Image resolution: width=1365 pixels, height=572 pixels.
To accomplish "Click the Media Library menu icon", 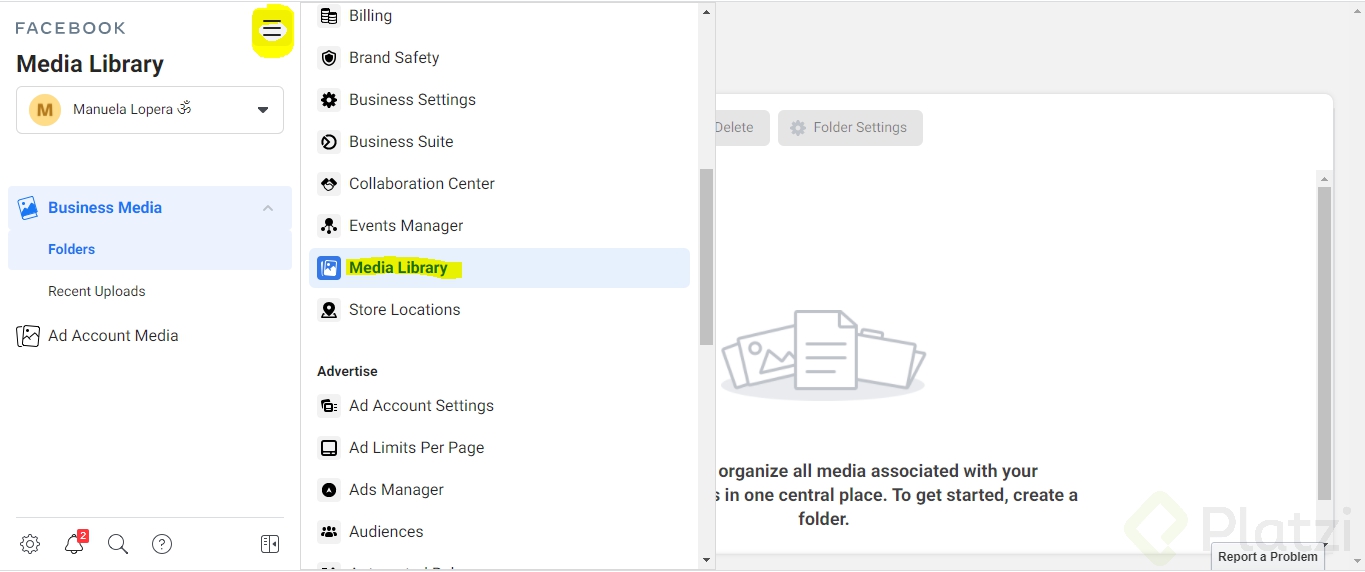I will [x=329, y=268].
